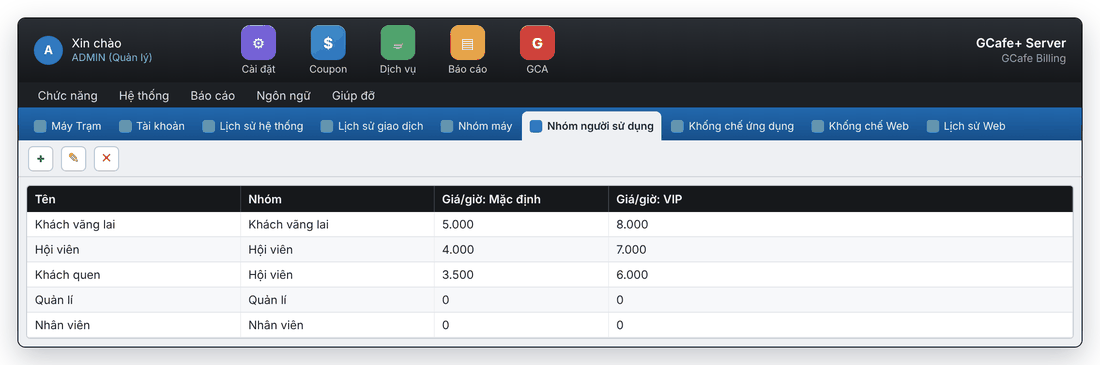Click icon on Nhóm người sử dụng tab
Viewport: 1100px width, 365px height.
pos(536,126)
